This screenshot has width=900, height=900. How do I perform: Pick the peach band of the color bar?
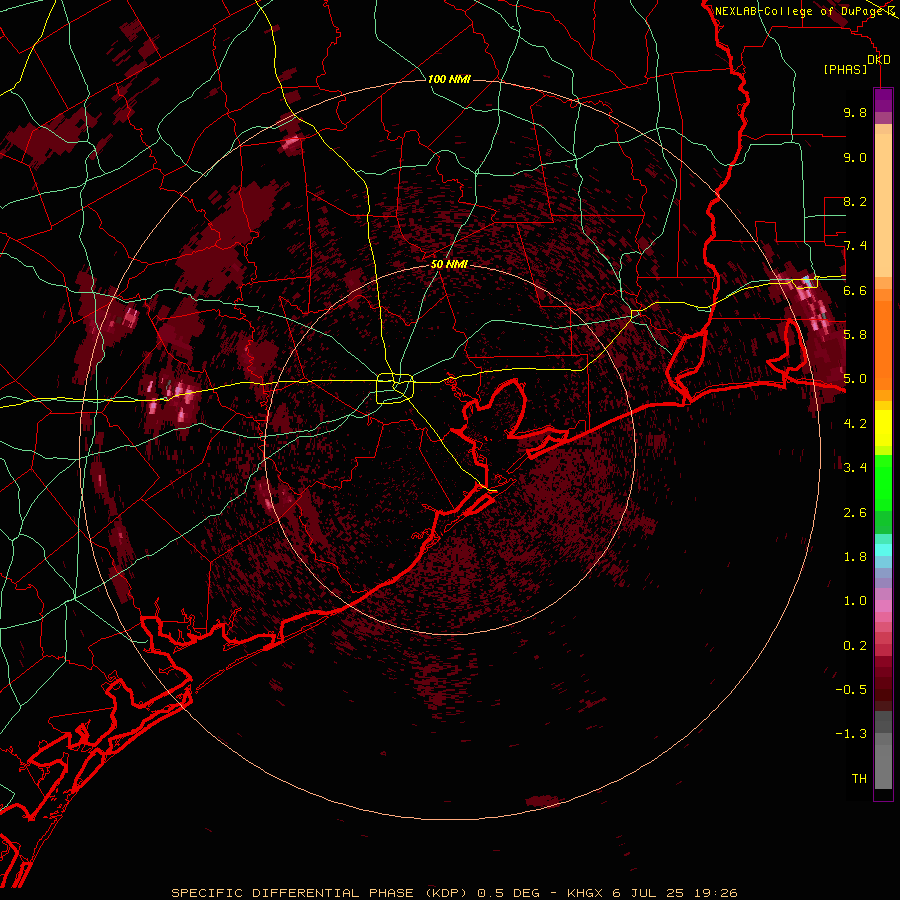883,201
